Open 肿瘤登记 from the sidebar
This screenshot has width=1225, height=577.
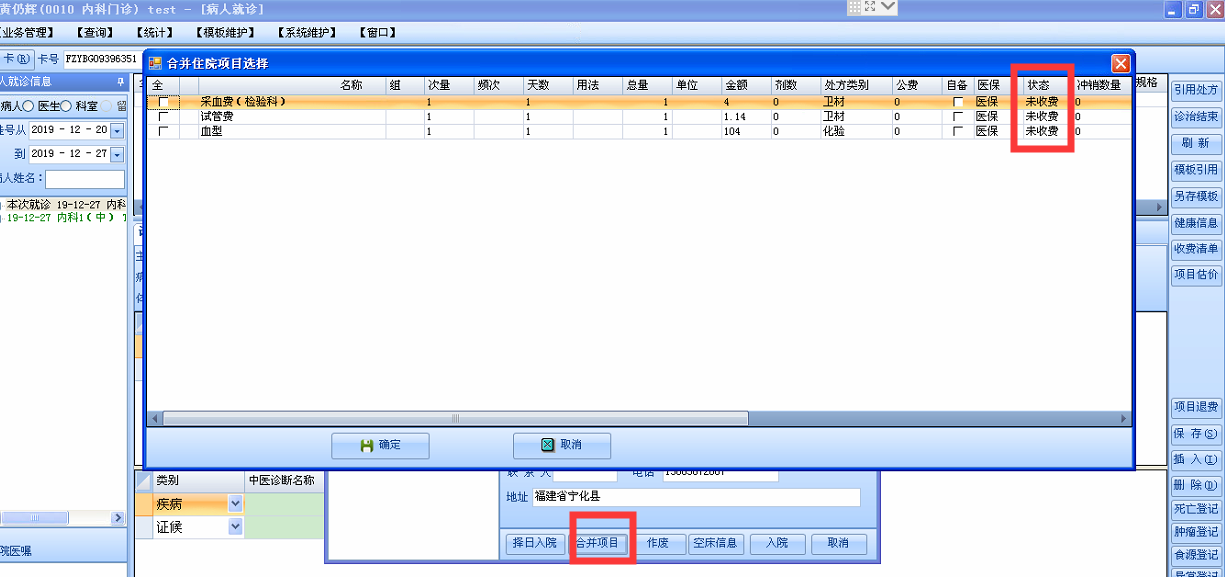pyautogui.click(x=1196, y=532)
